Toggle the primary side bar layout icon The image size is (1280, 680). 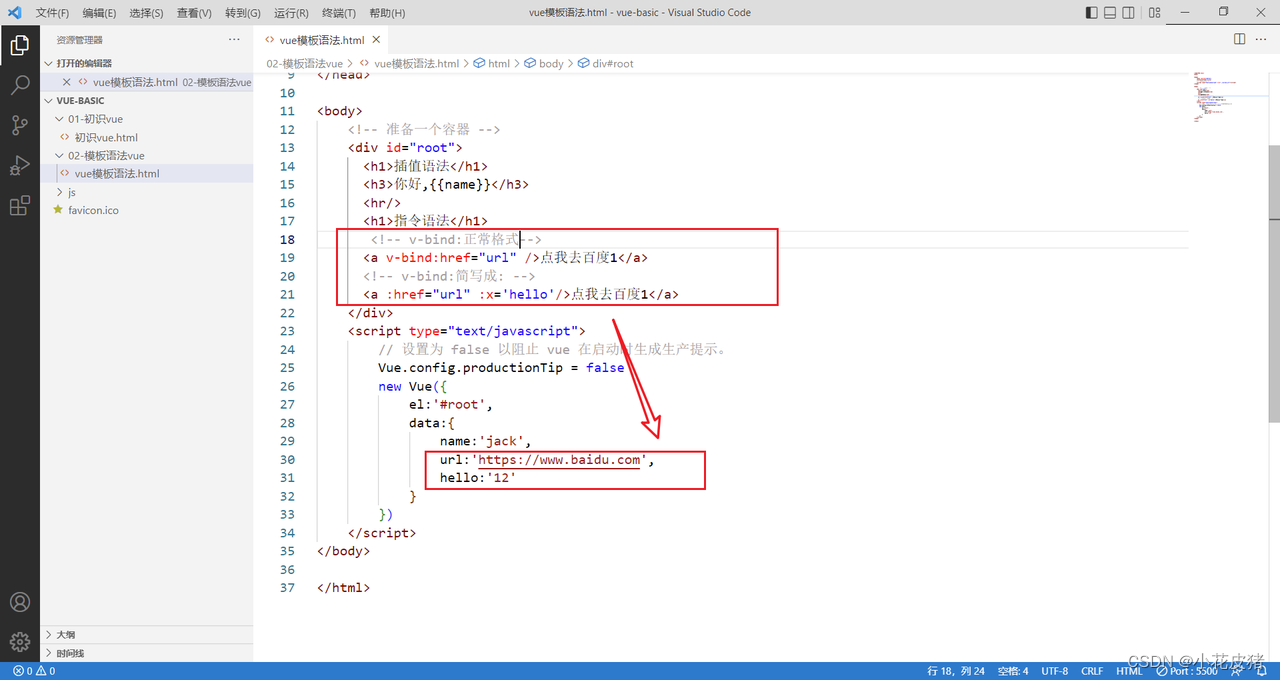[x=1092, y=13]
